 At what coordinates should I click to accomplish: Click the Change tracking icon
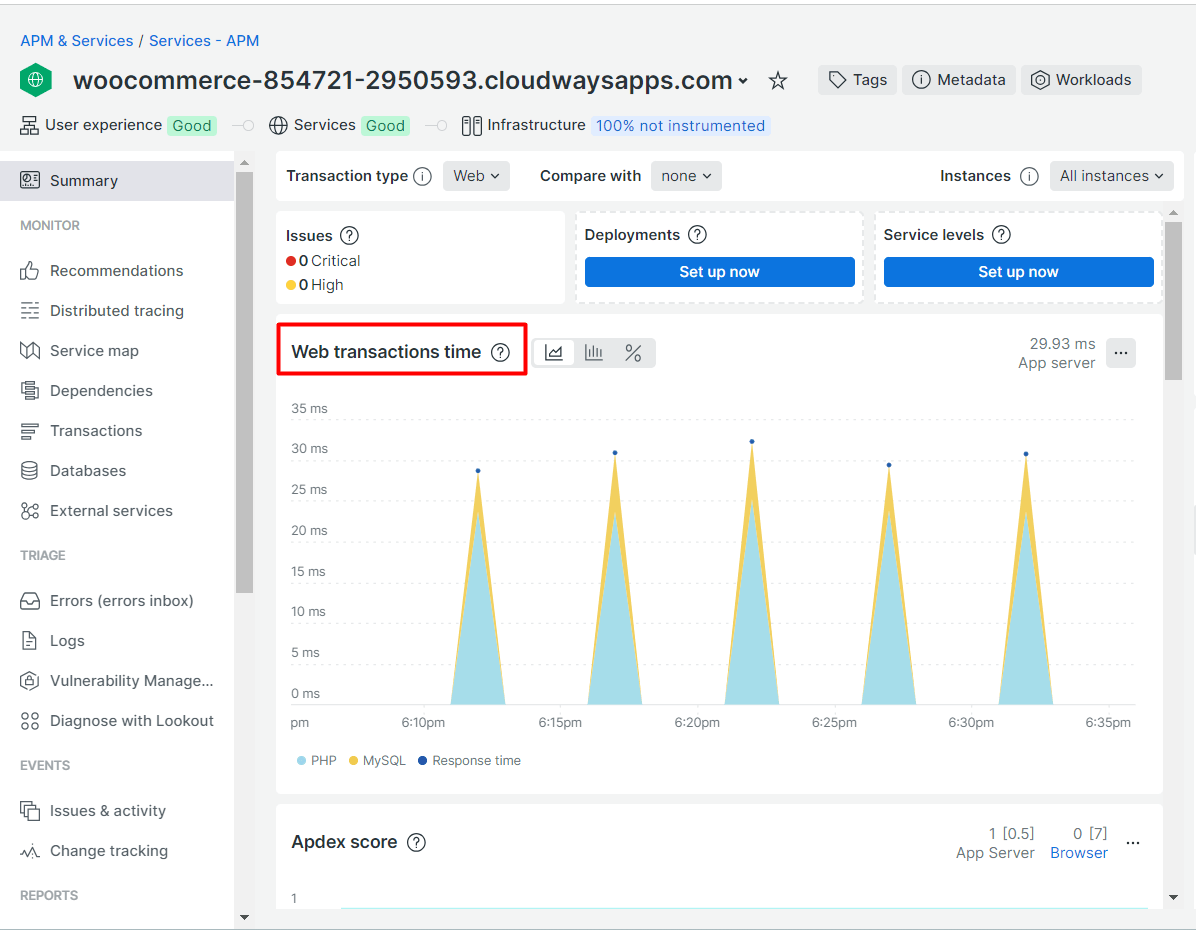(29, 851)
